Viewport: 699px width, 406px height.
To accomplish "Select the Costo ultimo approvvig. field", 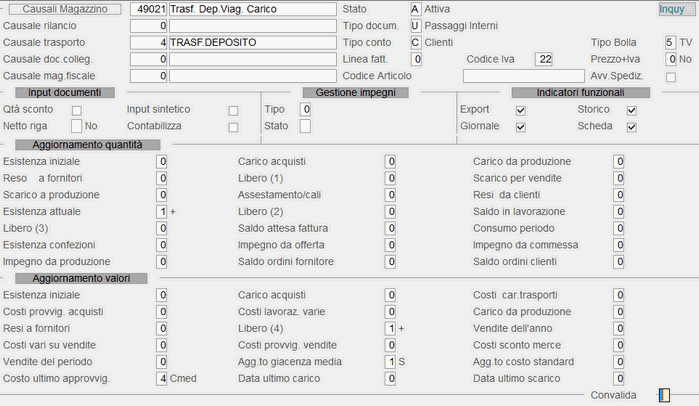I will tap(162, 379).
